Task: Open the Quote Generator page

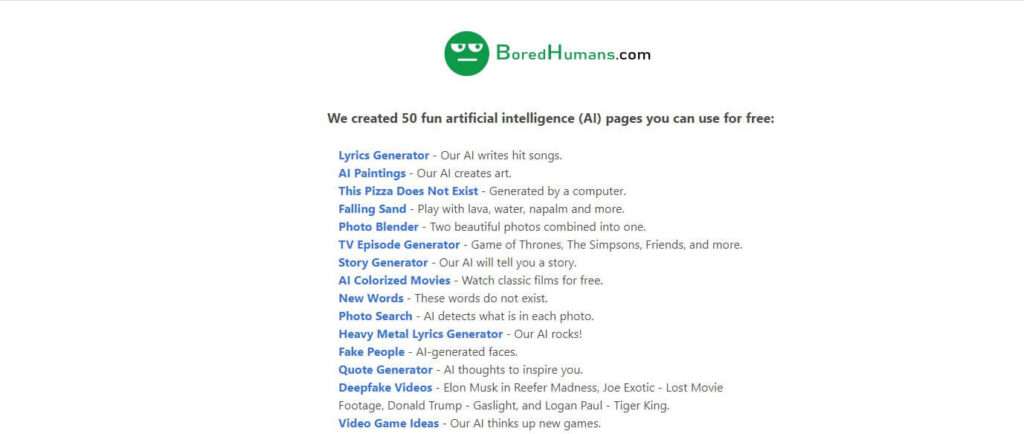Action: click(x=385, y=370)
